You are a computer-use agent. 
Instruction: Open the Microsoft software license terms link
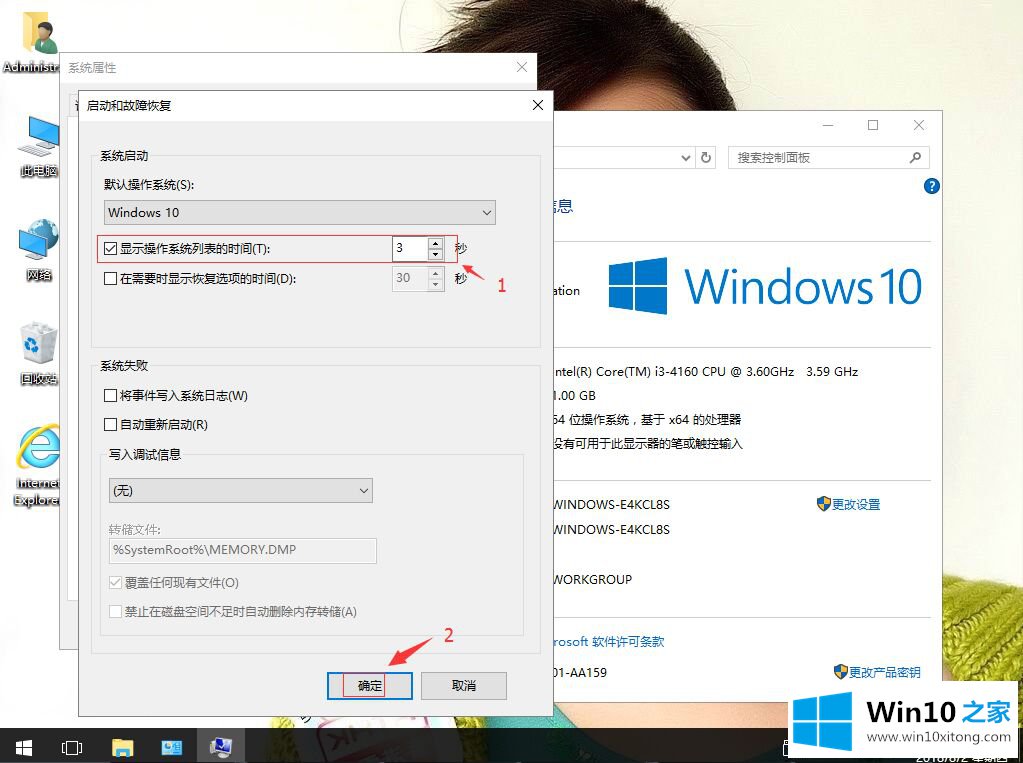609,642
